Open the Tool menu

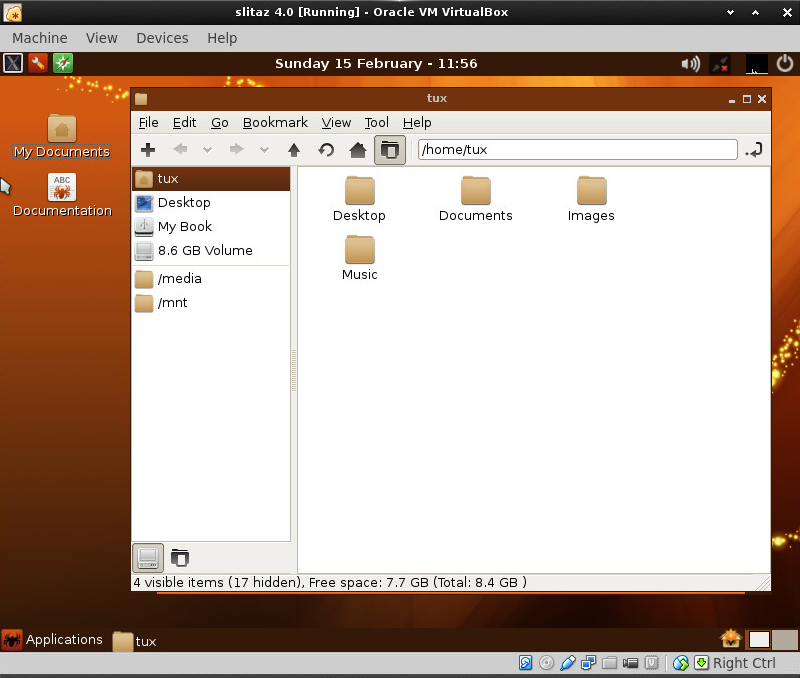click(376, 122)
